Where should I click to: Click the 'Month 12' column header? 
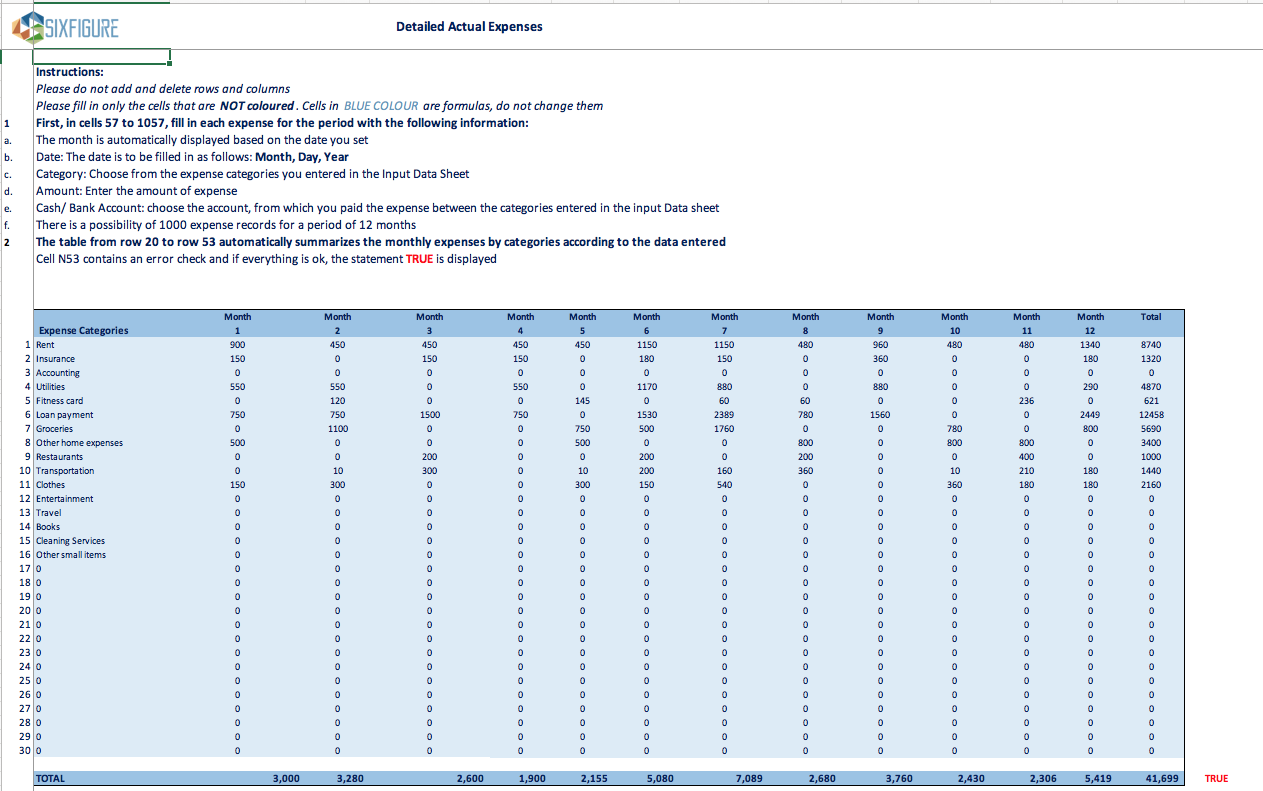1091,323
